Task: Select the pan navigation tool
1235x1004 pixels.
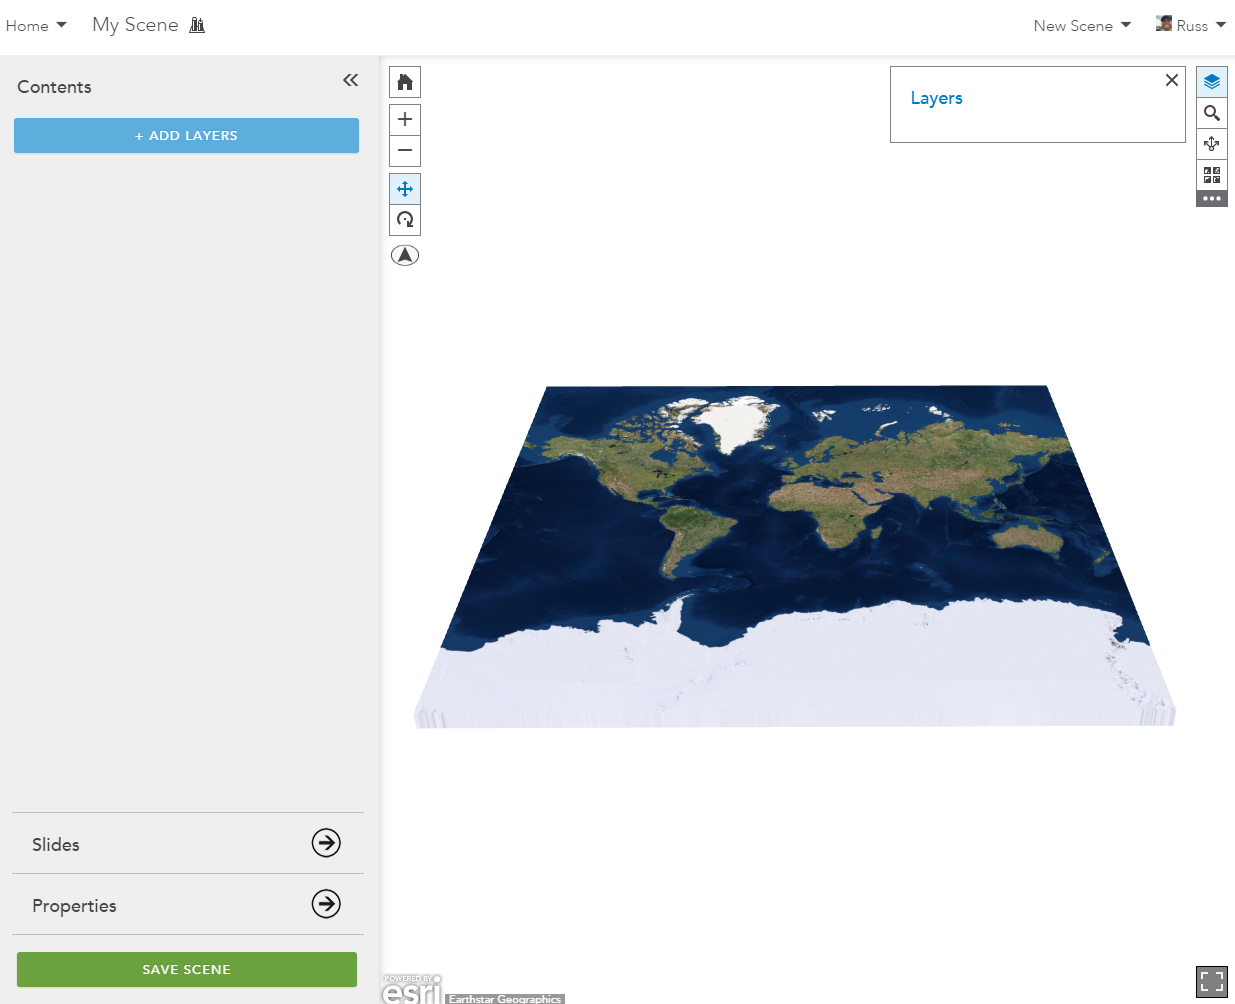Action: 405,189
